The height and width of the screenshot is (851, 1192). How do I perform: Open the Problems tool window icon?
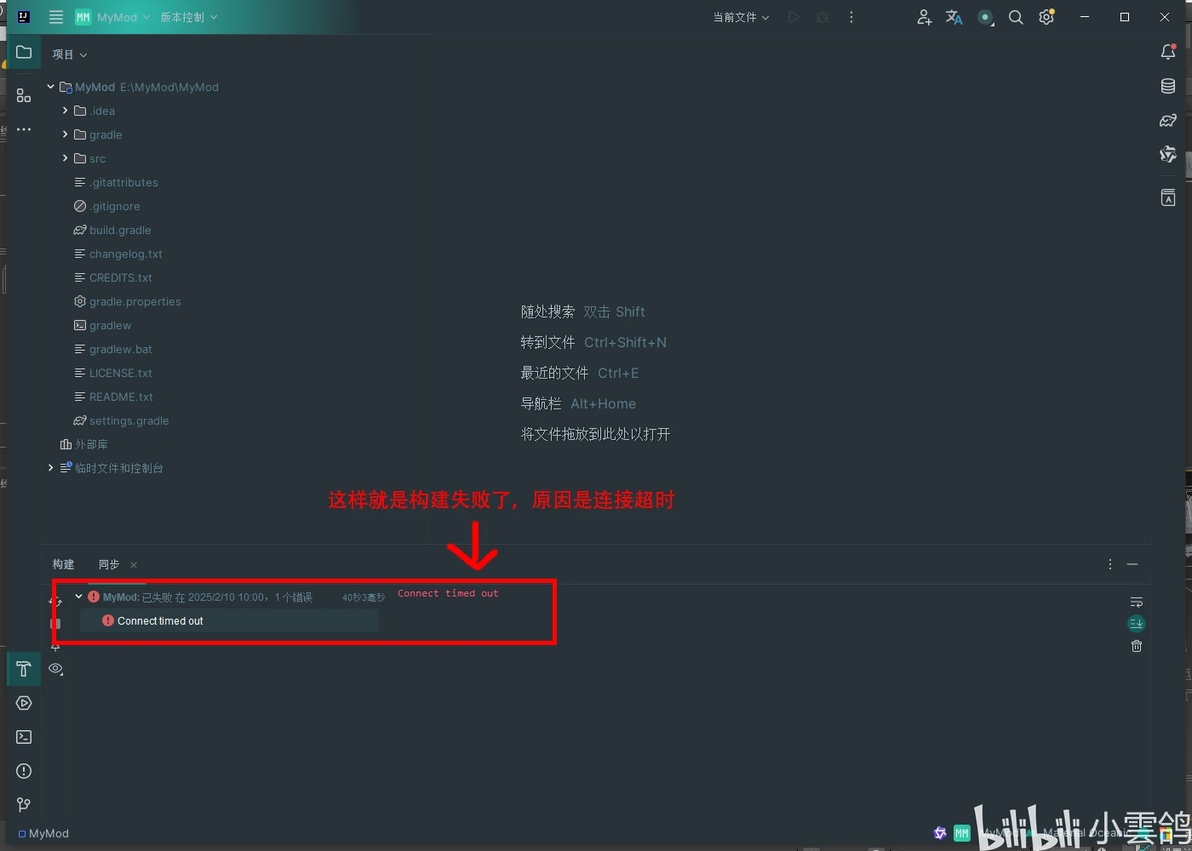[x=24, y=771]
